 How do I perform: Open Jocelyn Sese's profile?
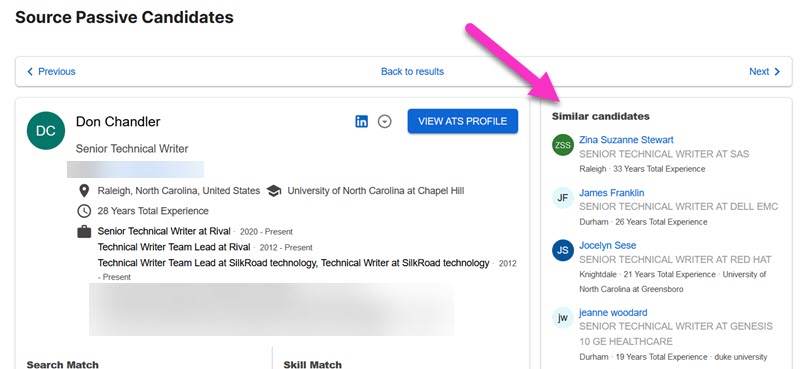click(x=607, y=245)
